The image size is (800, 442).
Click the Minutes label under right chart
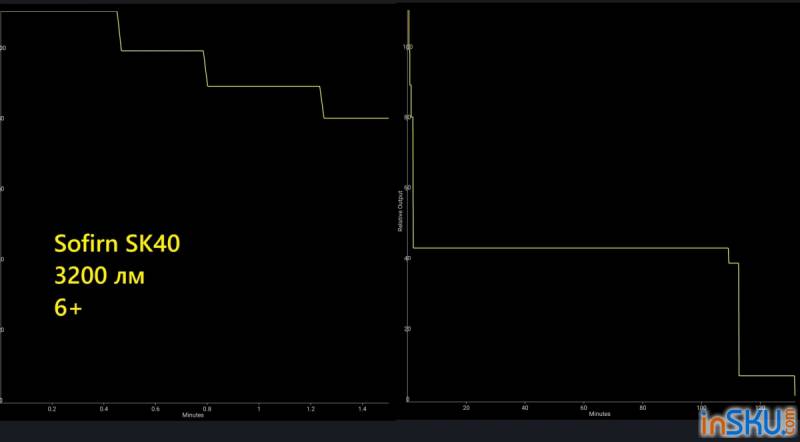pyautogui.click(x=599, y=414)
